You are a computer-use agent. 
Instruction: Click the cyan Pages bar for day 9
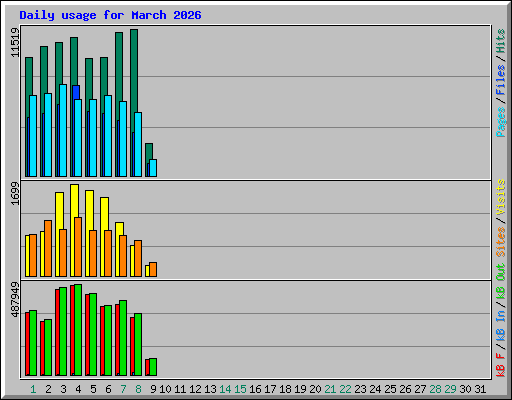[153, 168]
